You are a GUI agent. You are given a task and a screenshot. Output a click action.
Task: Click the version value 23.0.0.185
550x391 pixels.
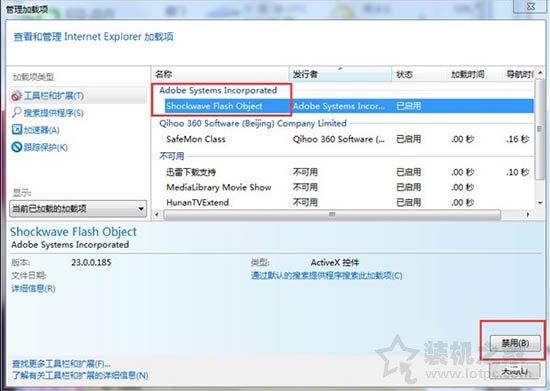click(x=91, y=262)
